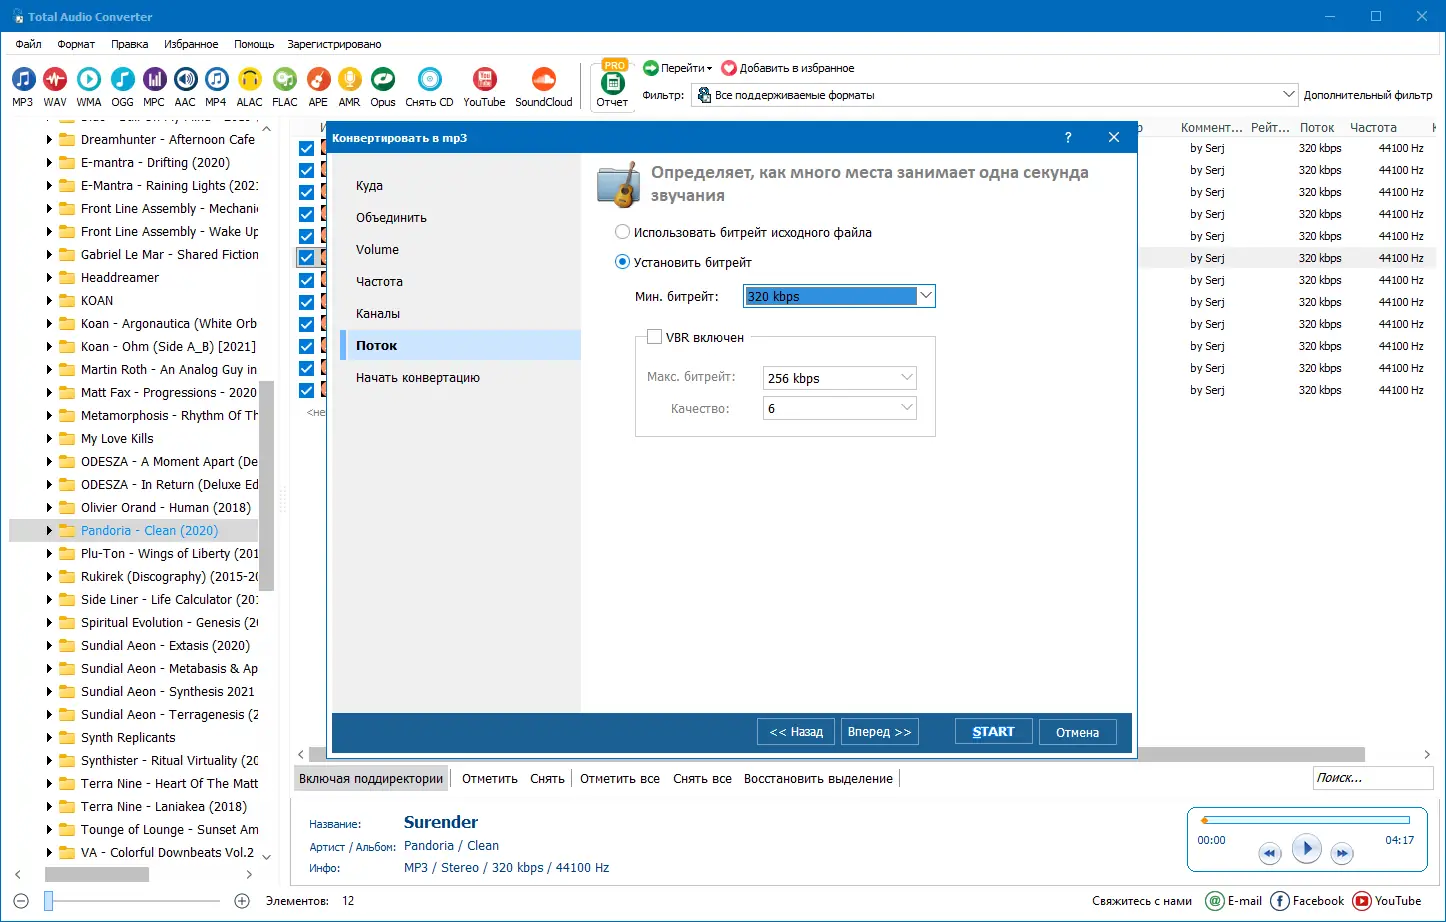Click Добавить в избранное heart icon
Viewport: 1446px width, 922px height.
point(729,68)
